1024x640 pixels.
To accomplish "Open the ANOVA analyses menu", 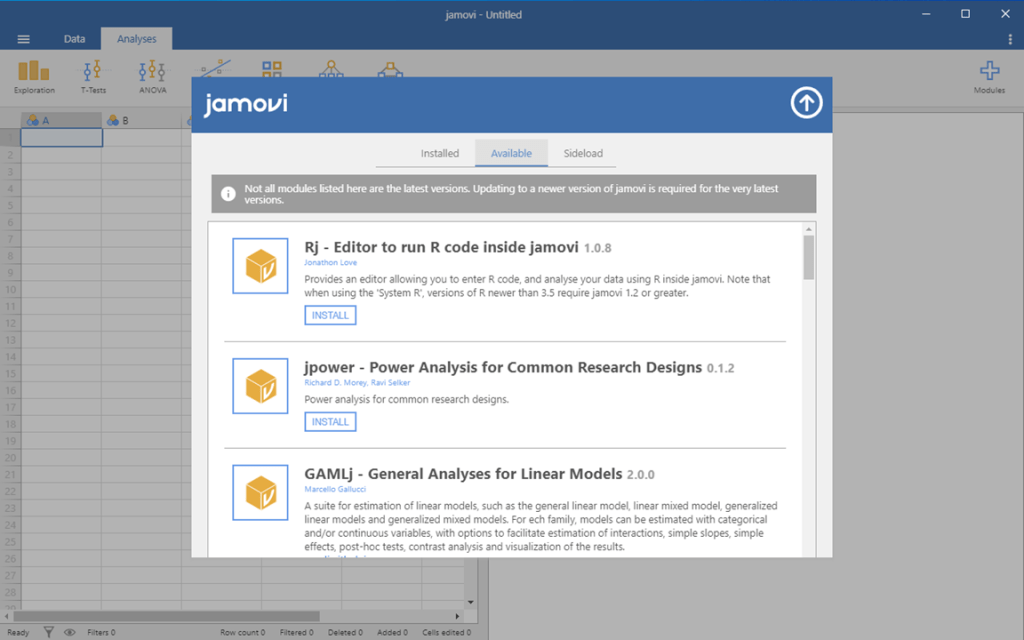I will click(152, 76).
